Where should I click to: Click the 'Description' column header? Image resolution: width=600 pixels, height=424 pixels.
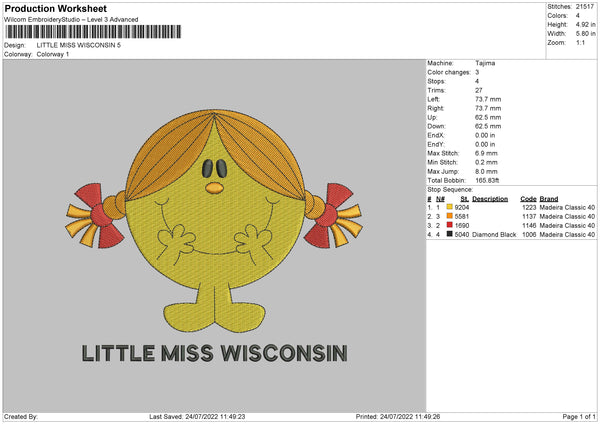pos(490,199)
